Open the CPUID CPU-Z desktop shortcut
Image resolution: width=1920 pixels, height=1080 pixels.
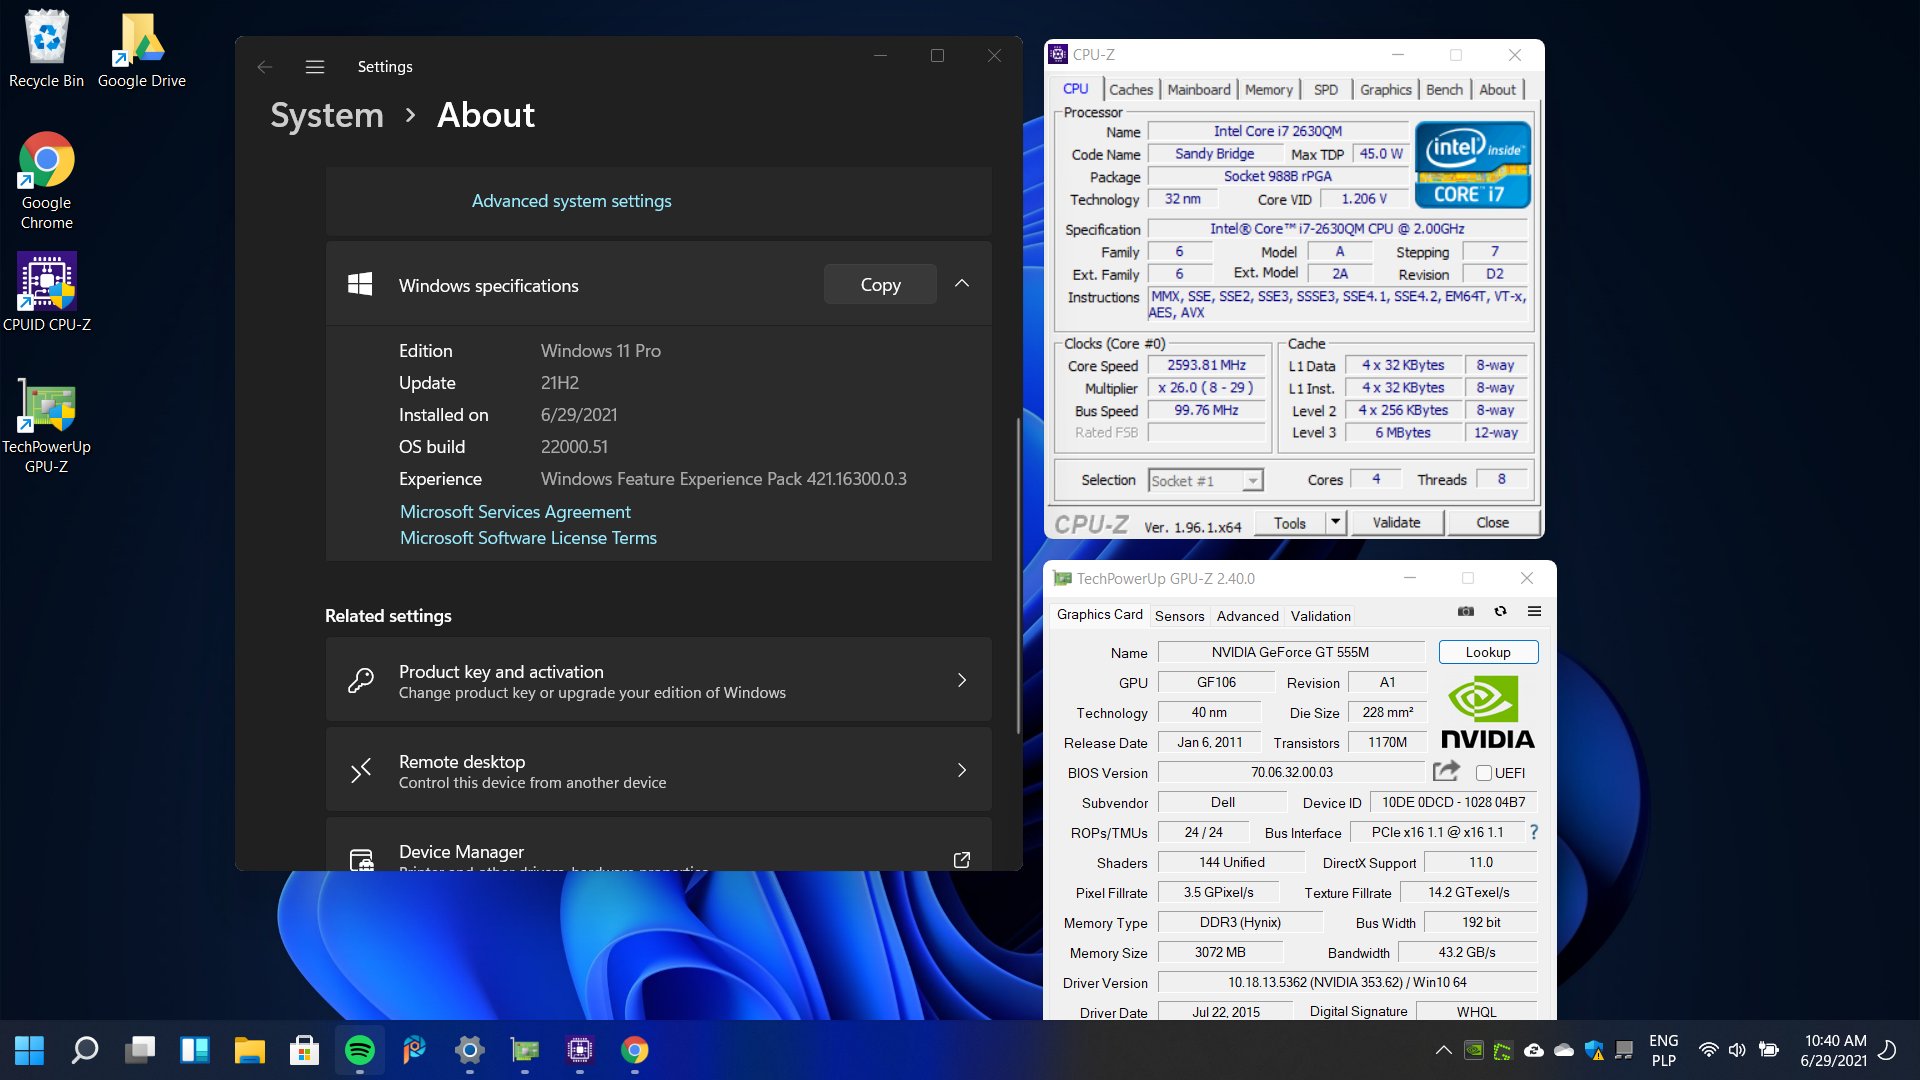(x=46, y=292)
